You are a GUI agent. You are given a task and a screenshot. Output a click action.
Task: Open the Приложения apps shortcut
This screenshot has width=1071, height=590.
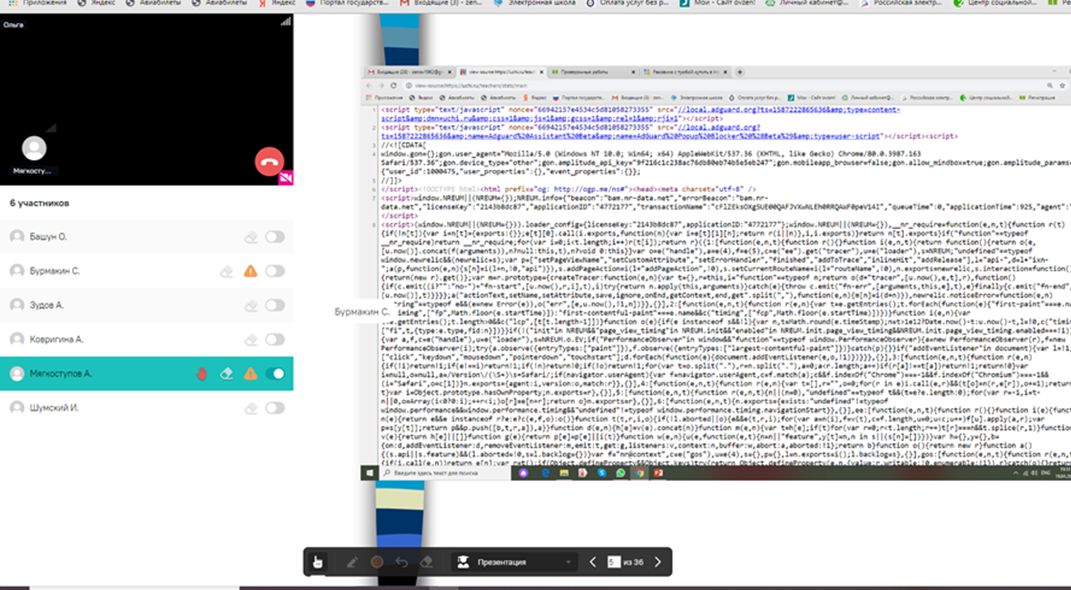pos(38,3)
